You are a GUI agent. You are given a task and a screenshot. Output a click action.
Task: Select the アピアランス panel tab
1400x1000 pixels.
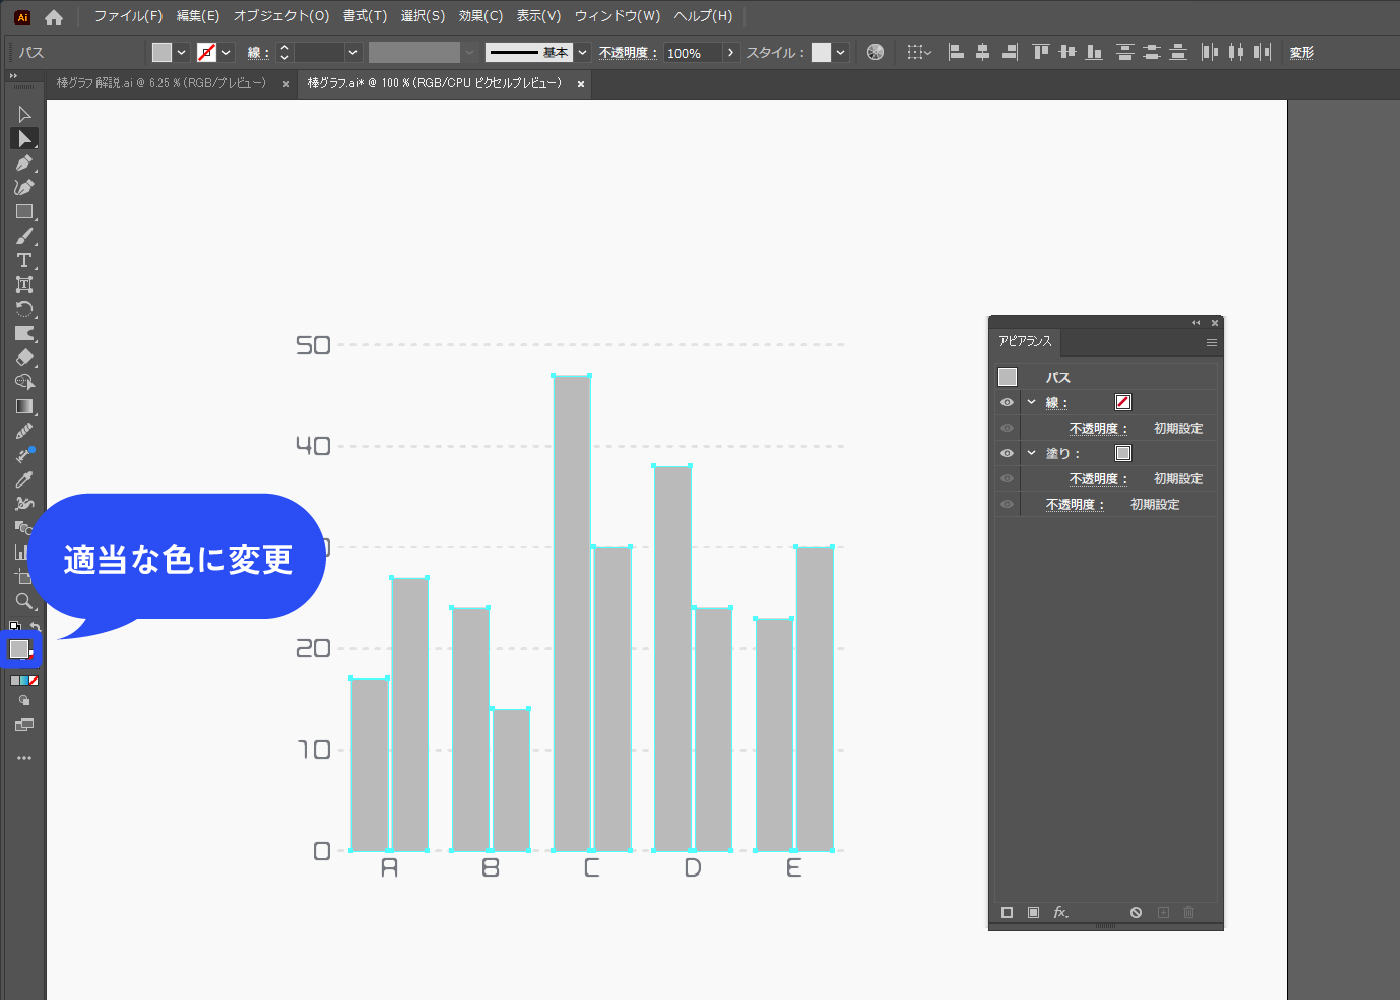[x=1025, y=341]
